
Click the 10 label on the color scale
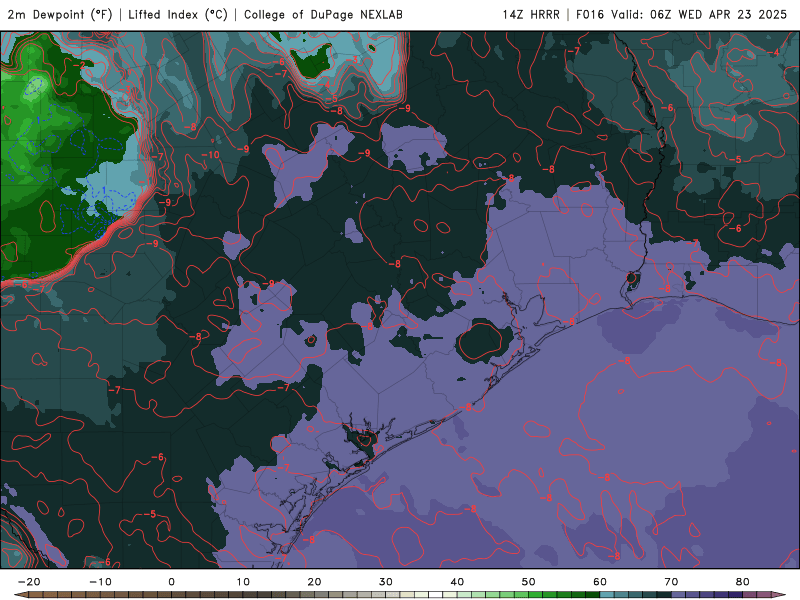coord(243,582)
